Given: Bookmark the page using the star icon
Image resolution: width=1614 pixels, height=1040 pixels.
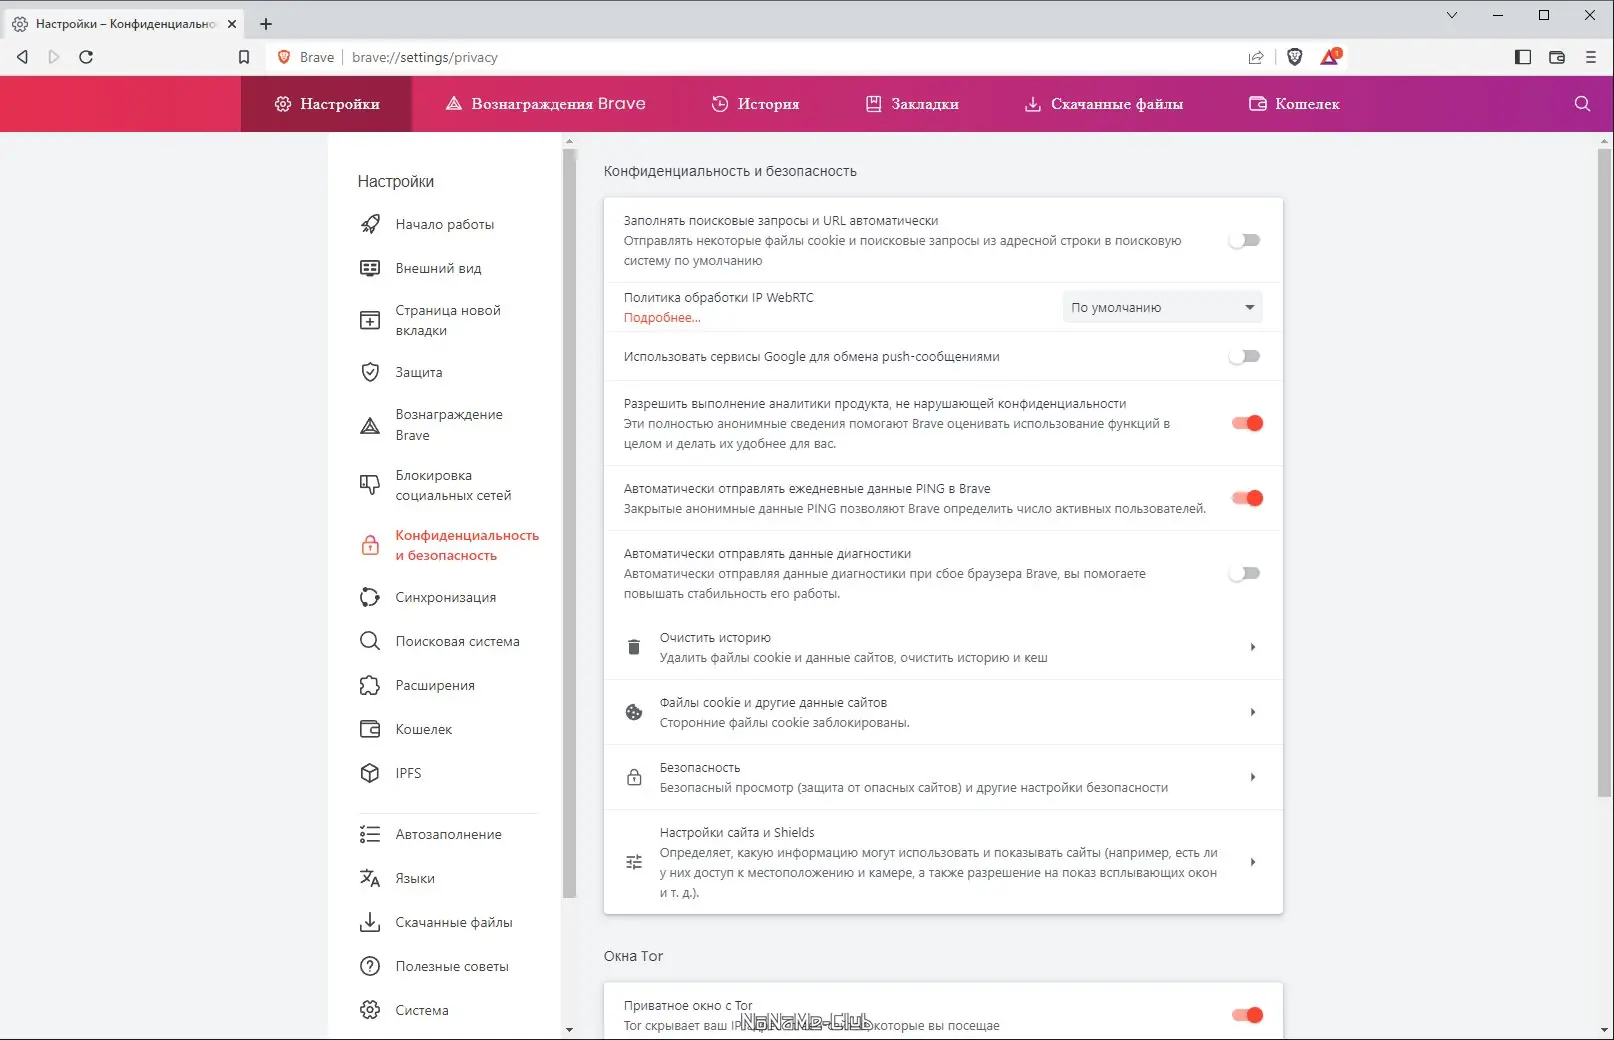Looking at the screenshot, I should (244, 57).
